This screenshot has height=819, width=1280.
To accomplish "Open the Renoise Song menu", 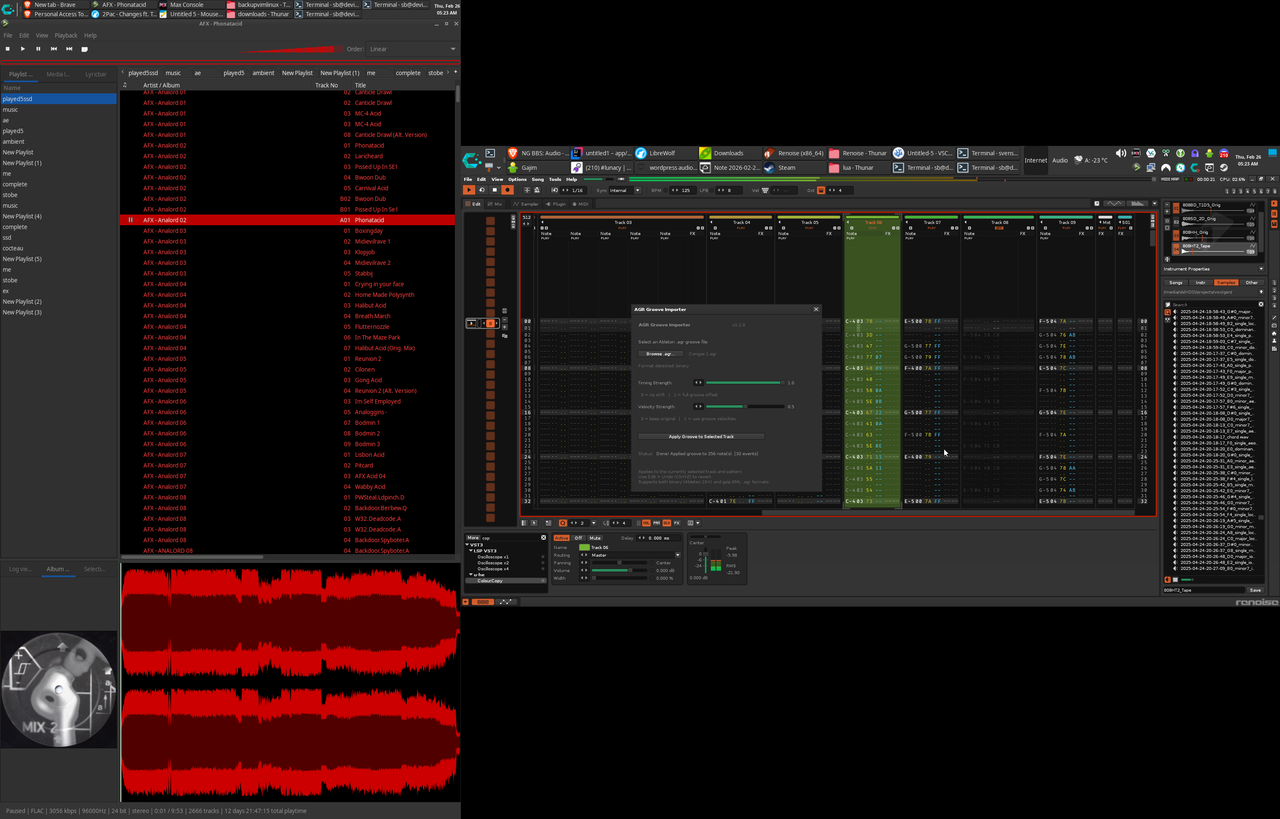I will click(538, 179).
